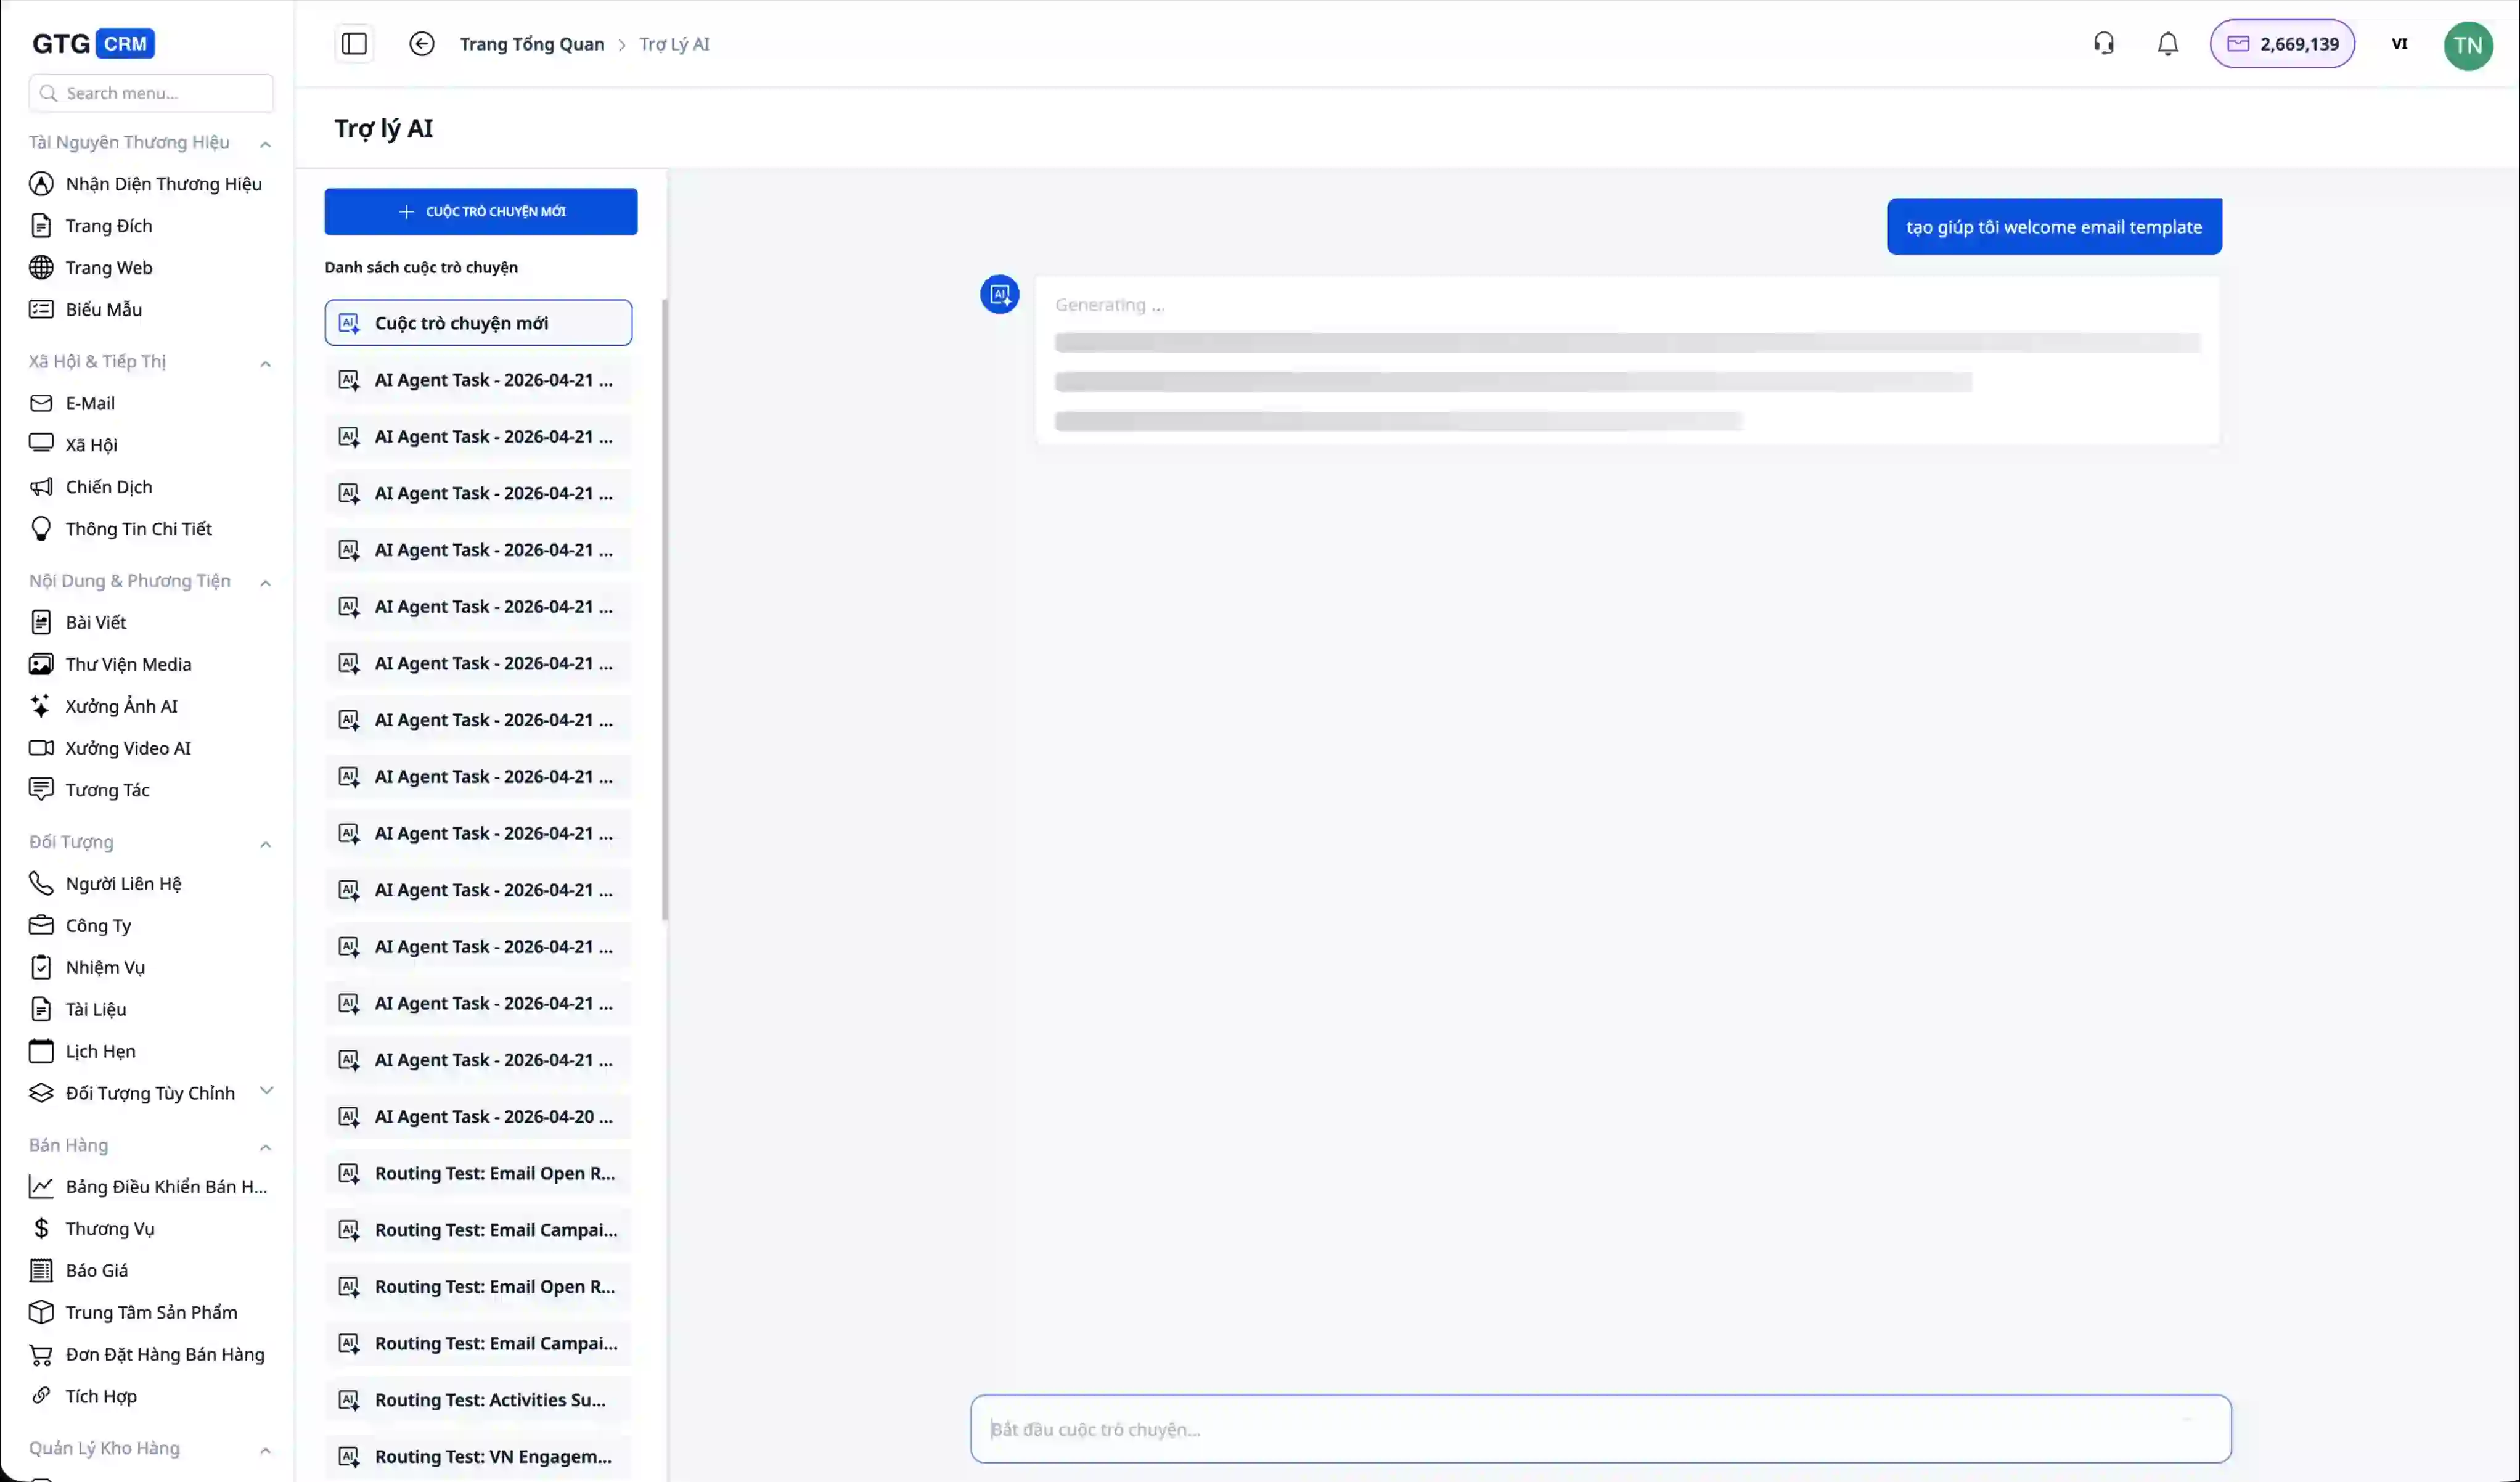Image resolution: width=2520 pixels, height=1482 pixels.
Task: Collapse the Bán Hàng section
Action: point(265,1147)
